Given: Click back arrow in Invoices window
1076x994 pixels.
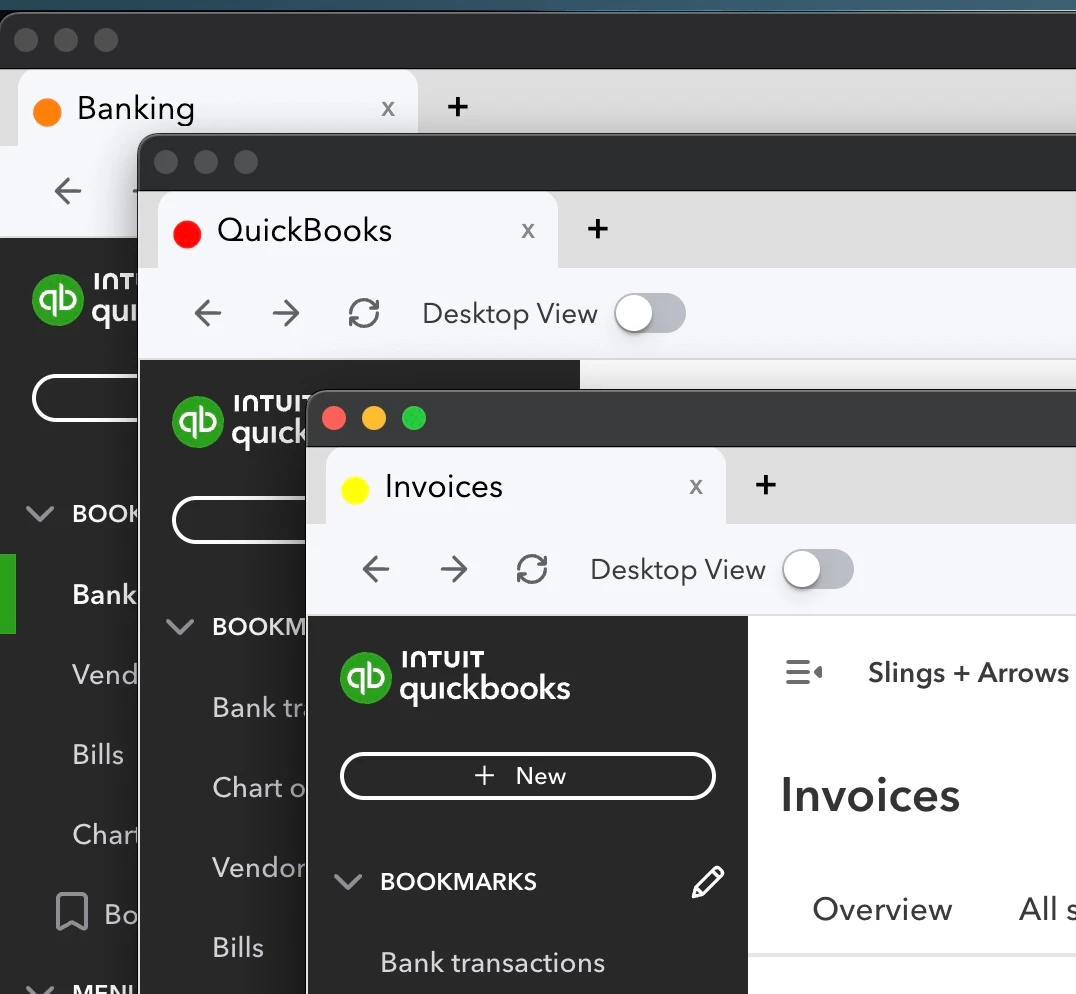Looking at the screenshot, I should [x=376, y=569].
